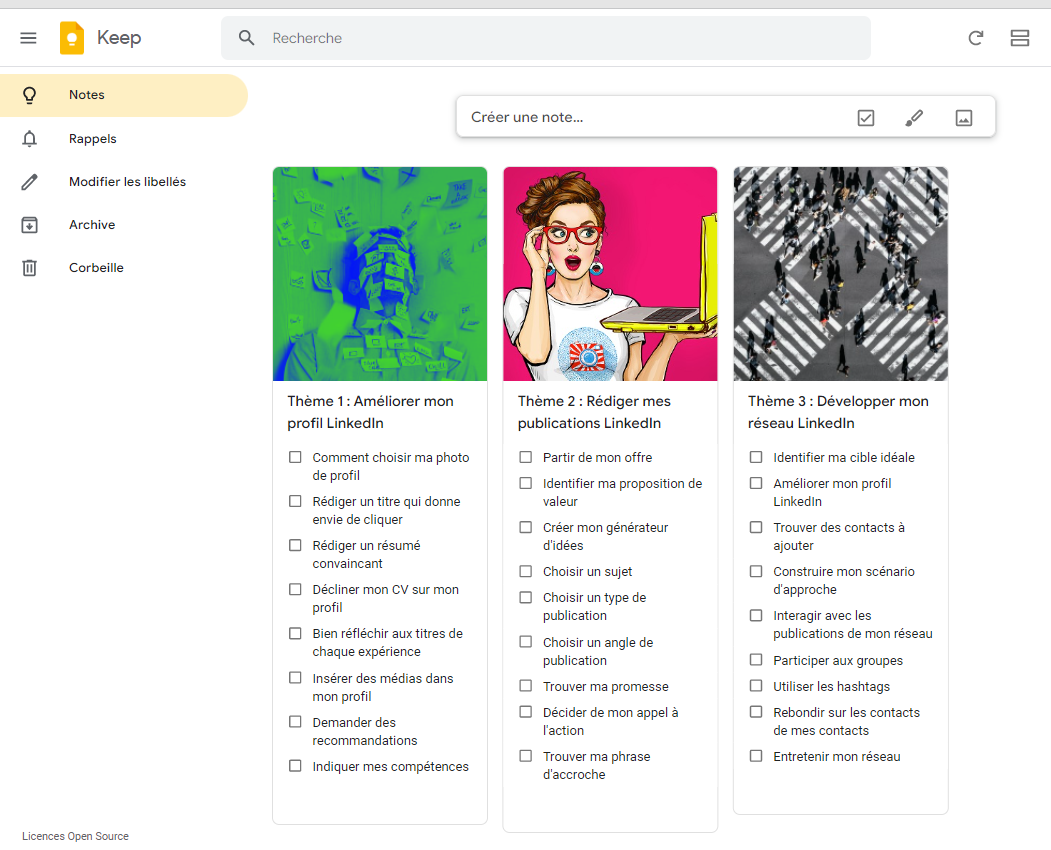Open the 'Licences Open Source' link
The height and width of the screenshot is (850, 1051).
75,836
